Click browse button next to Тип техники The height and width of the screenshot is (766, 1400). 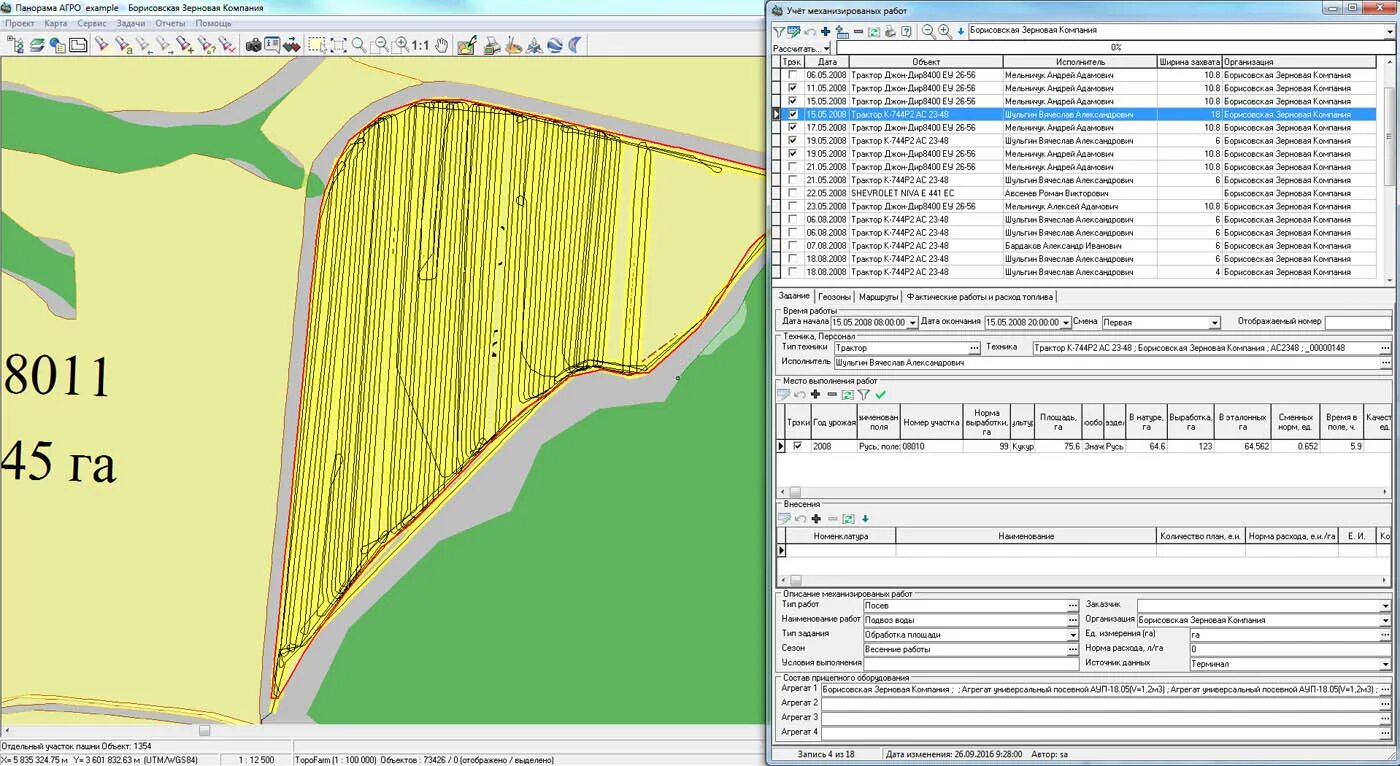tap(975, 348)
